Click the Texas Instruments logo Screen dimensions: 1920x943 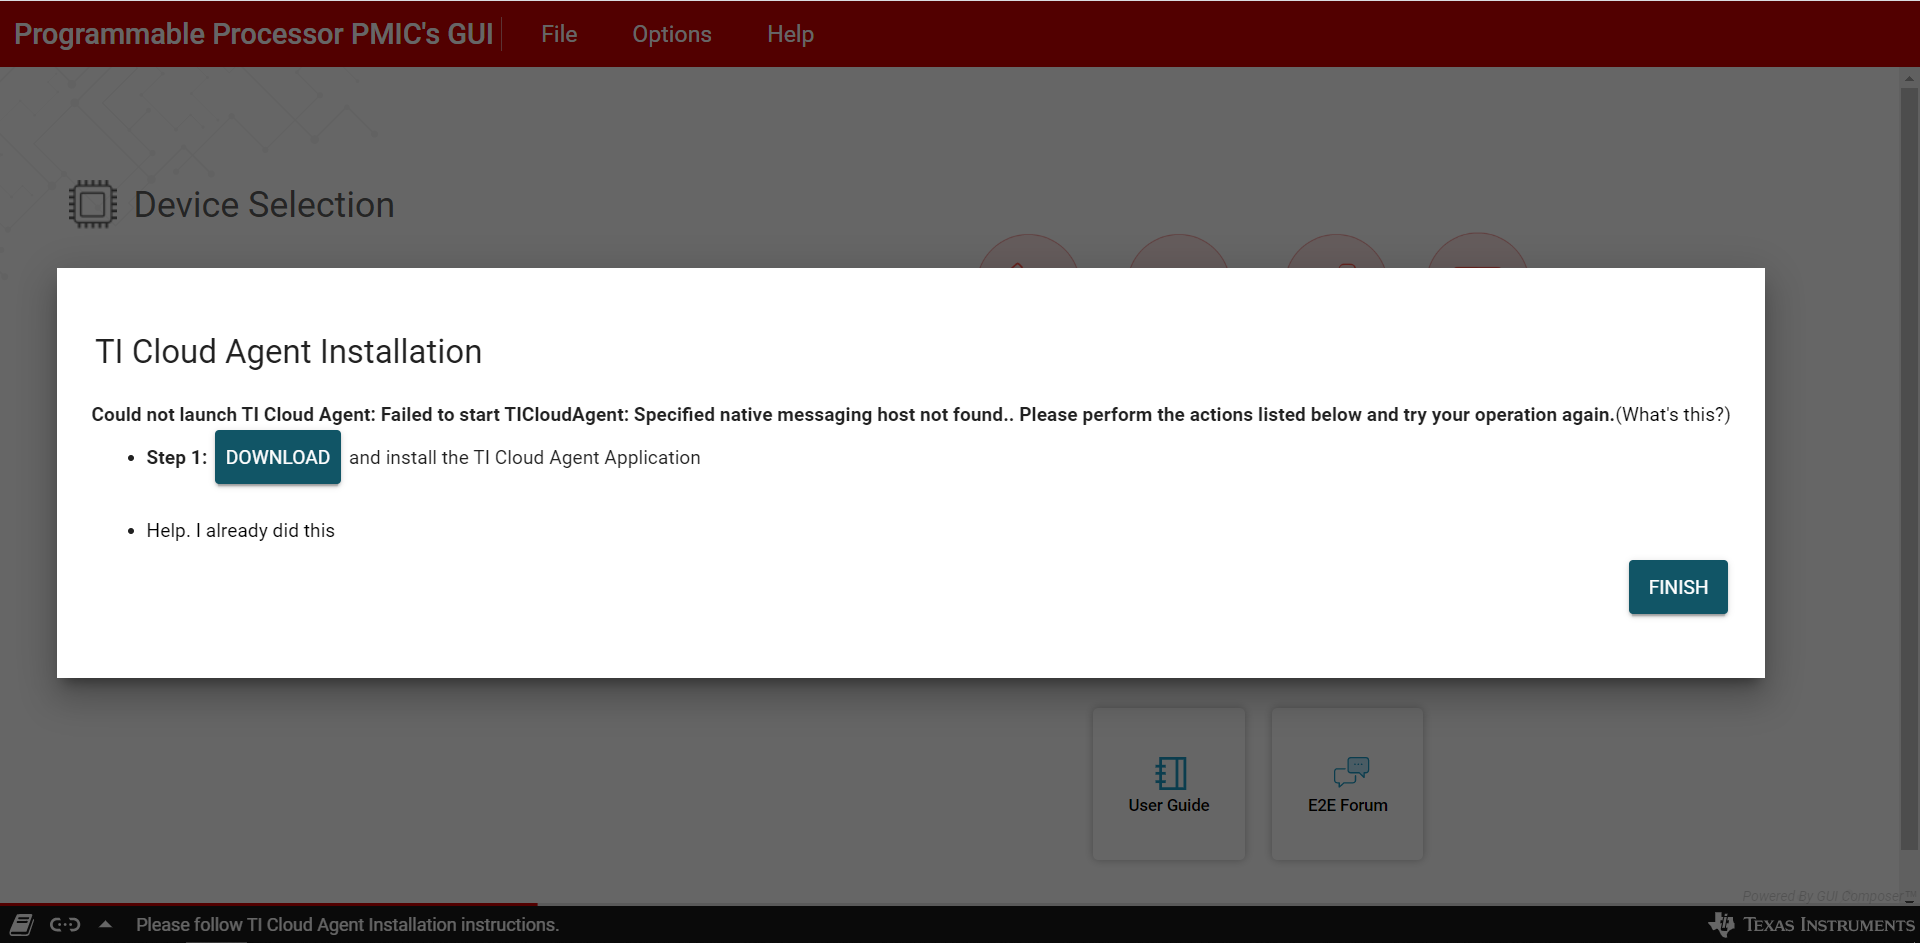[x=1811, y=924]
